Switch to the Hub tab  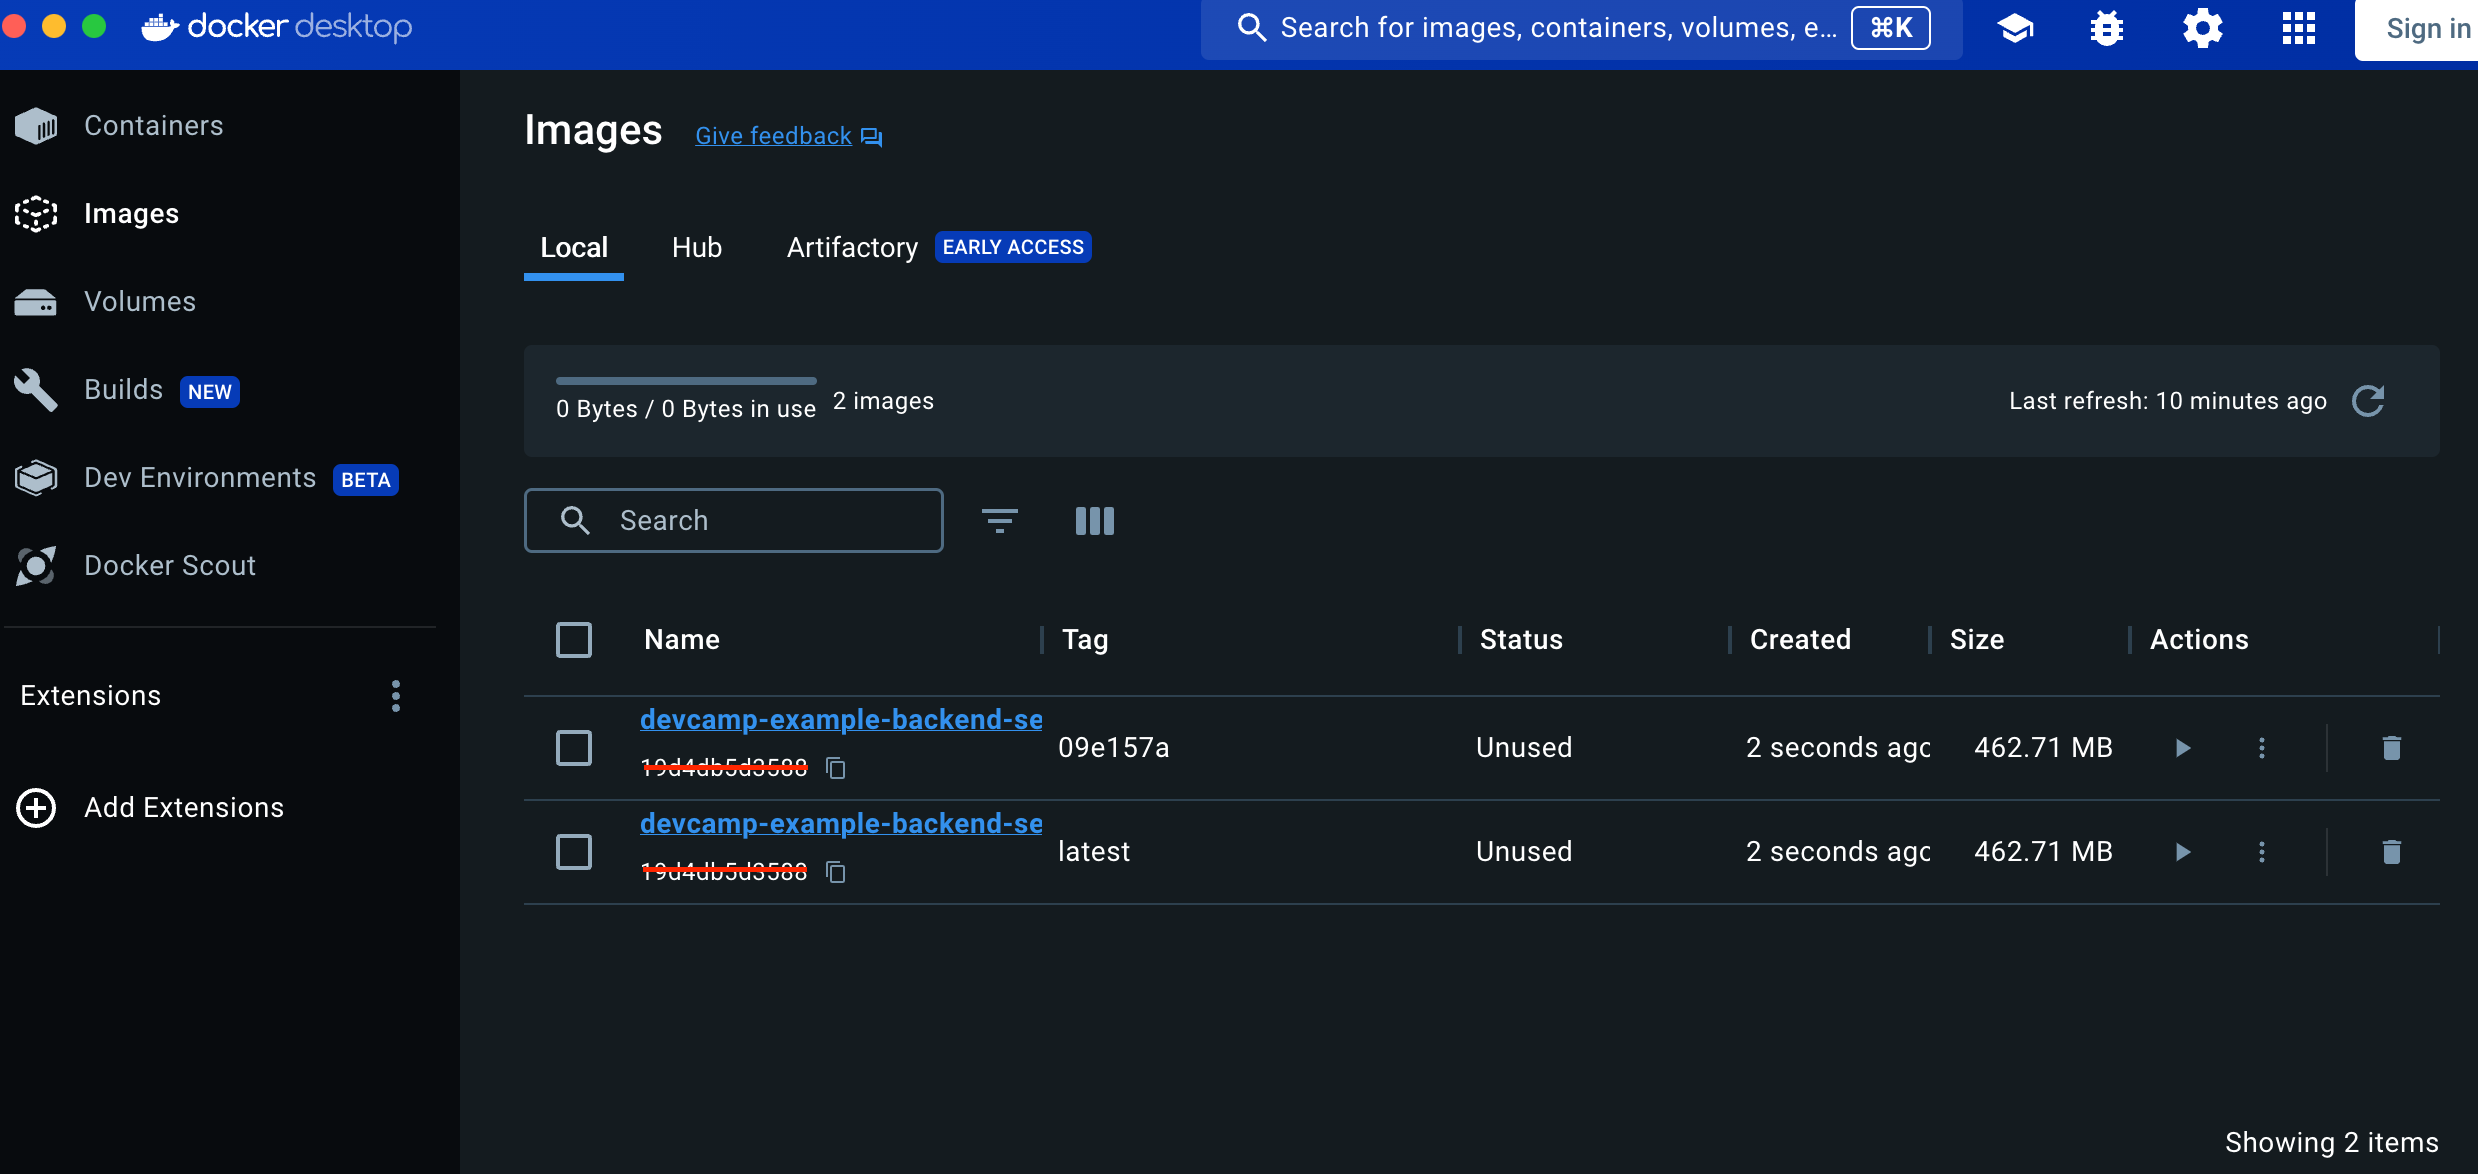click(696, 248)
